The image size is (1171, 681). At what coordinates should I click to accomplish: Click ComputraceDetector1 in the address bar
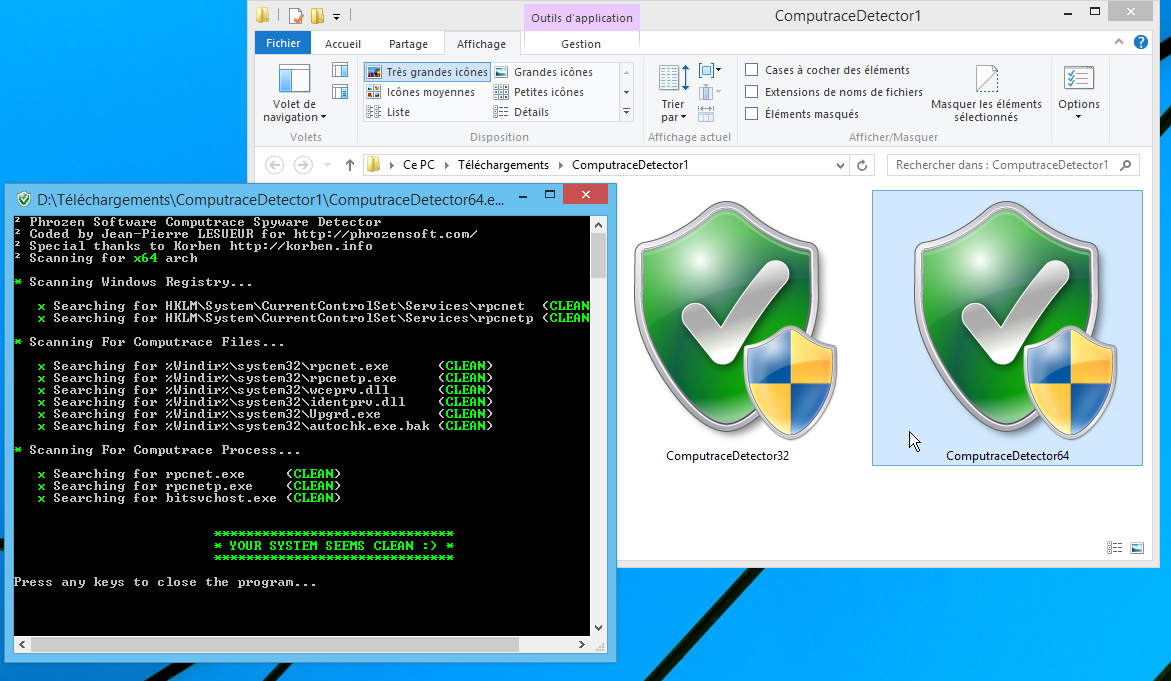[x=630, y=165]
